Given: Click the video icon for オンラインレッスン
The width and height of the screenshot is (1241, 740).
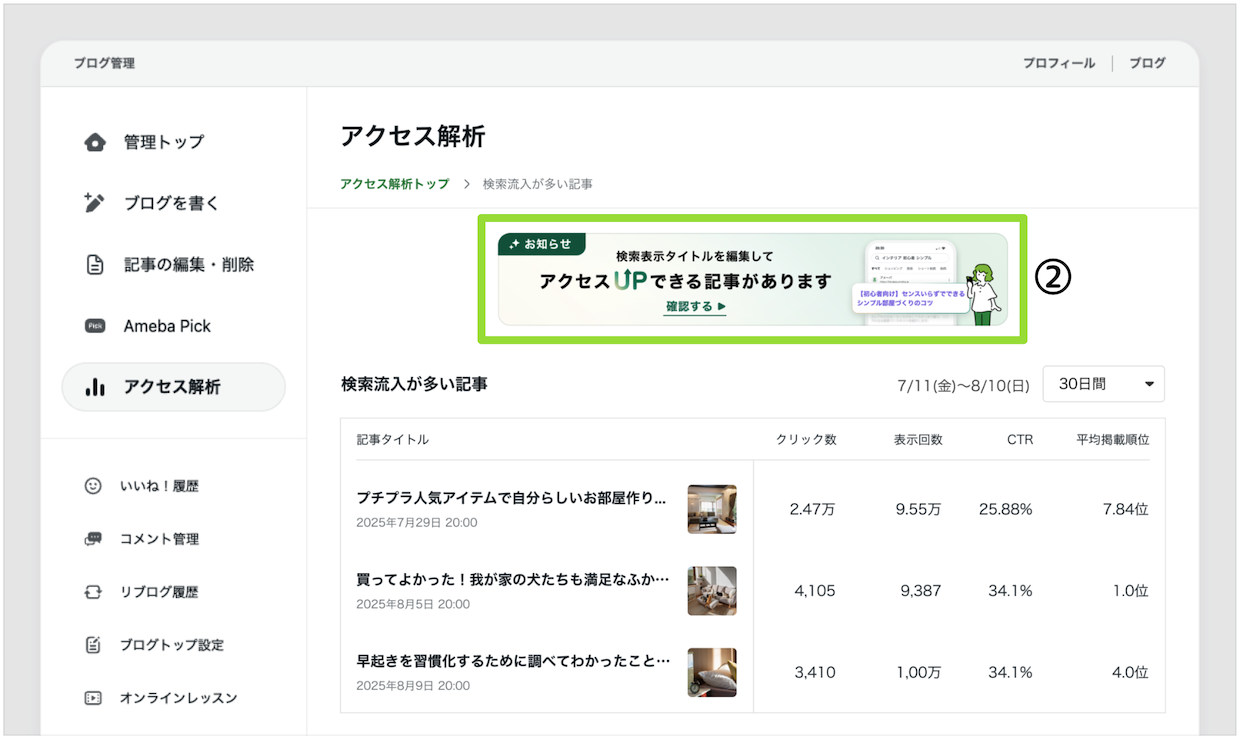Looking at the screenshot, I should click(x=93, y=698).
